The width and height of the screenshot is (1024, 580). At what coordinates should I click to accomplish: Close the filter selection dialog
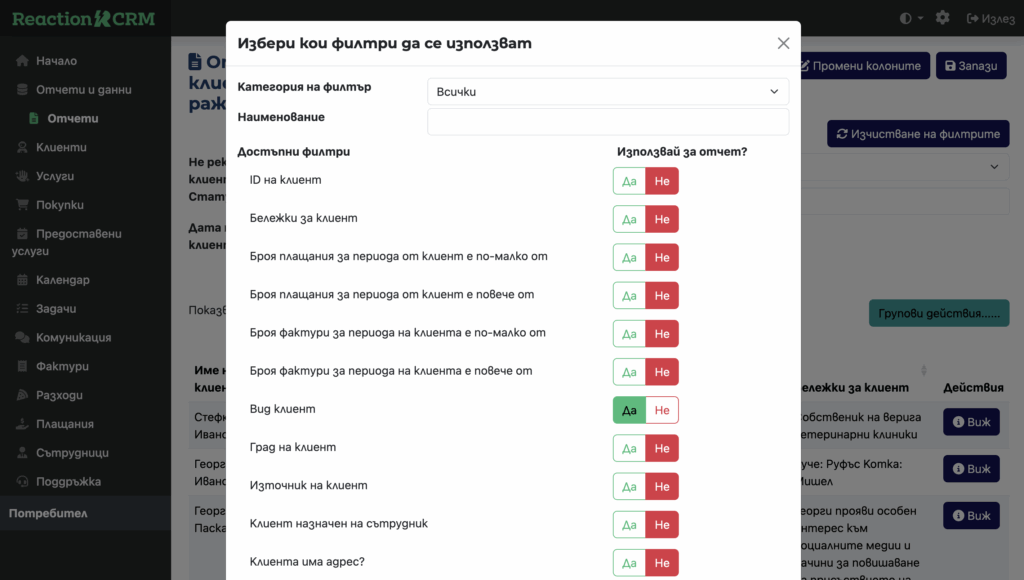[x=783, y=43]
